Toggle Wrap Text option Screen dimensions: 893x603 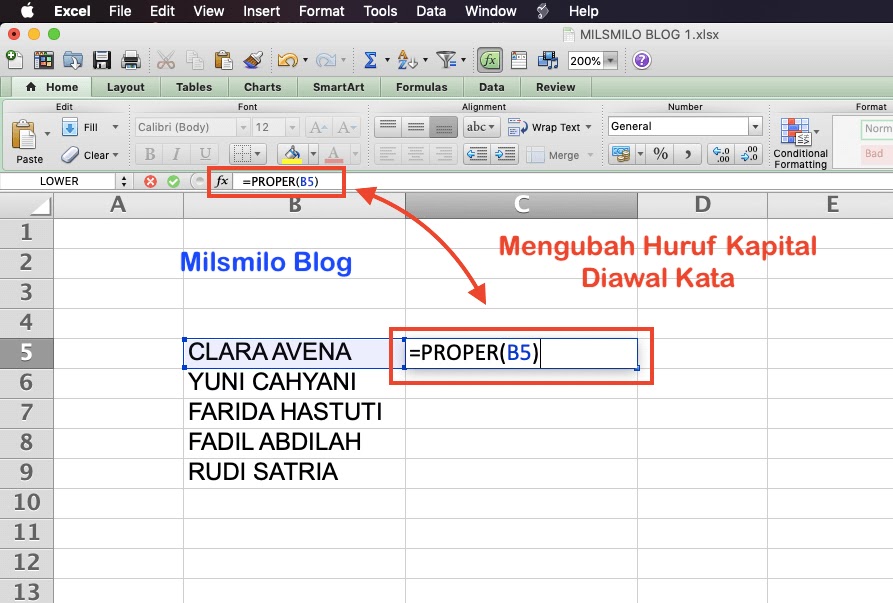550,127
